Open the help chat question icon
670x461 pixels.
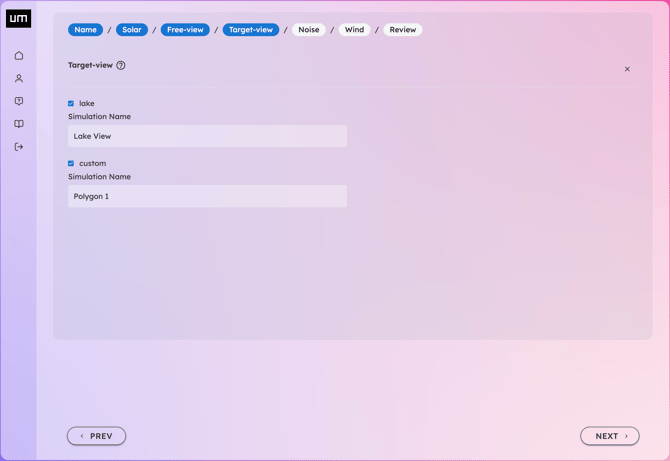point(19,101)
